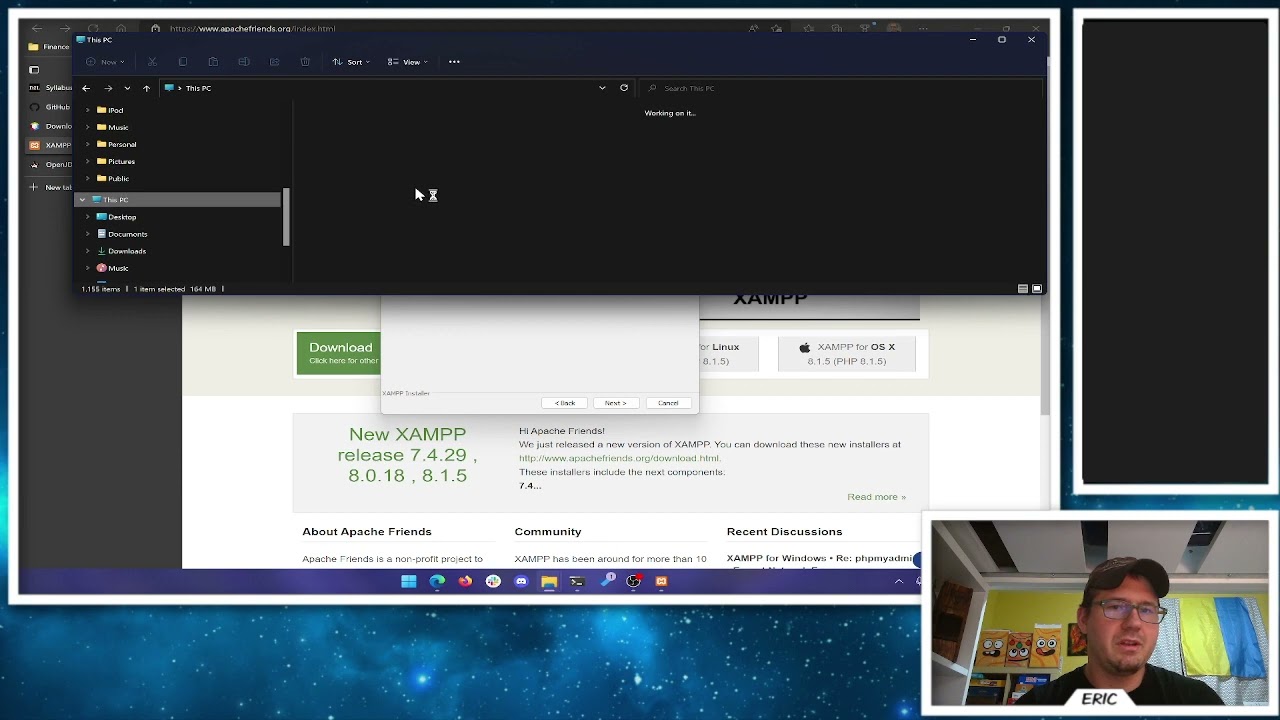Select the yellow Music folder in tree
Viewport: 1280px width, 720px height.
(x=113, y=127)
